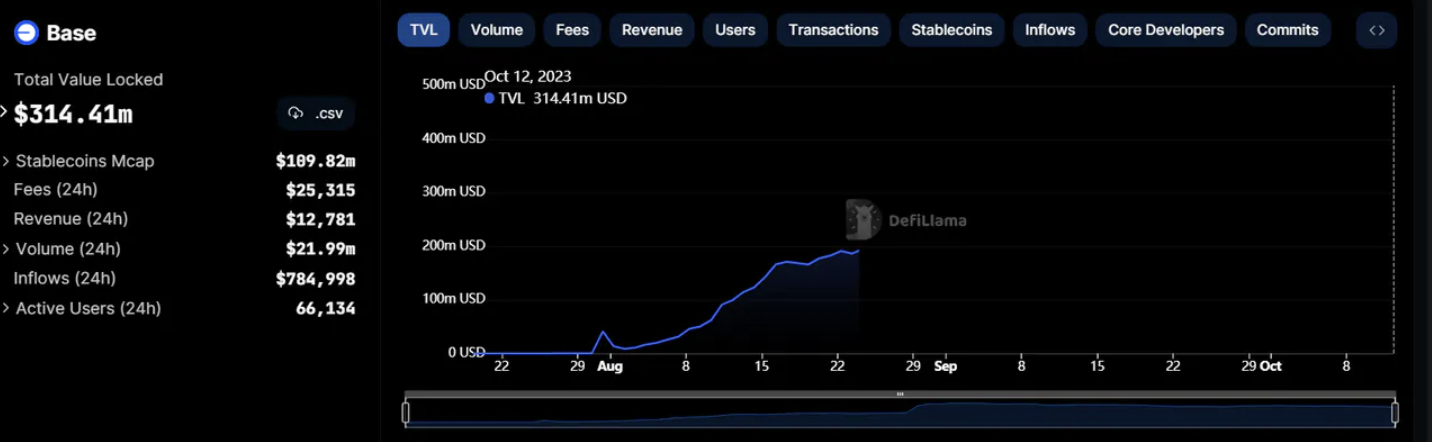The height and width of the screenshot is (442, 1432).
Task: Click the Stablecoins Mcap value $109.82m
Action: tap(315, 161)
